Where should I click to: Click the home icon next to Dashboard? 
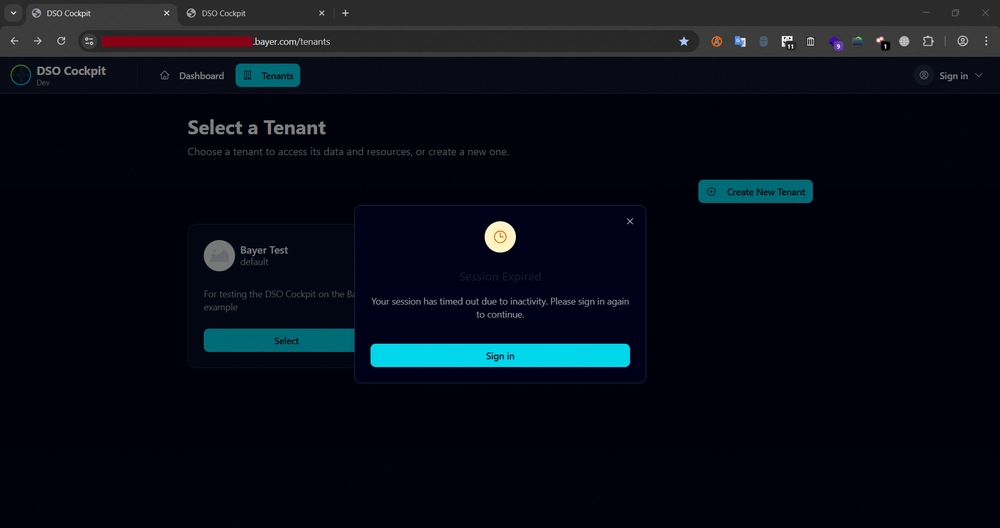[165, 75]
